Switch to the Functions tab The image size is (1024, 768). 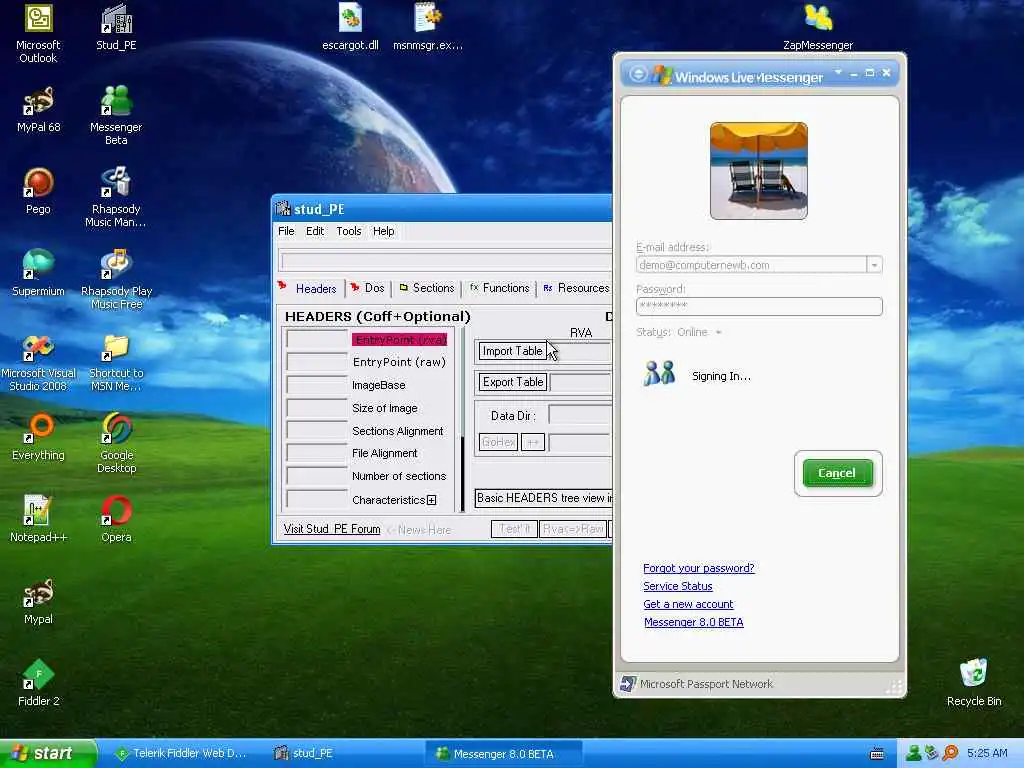[500, 288]
